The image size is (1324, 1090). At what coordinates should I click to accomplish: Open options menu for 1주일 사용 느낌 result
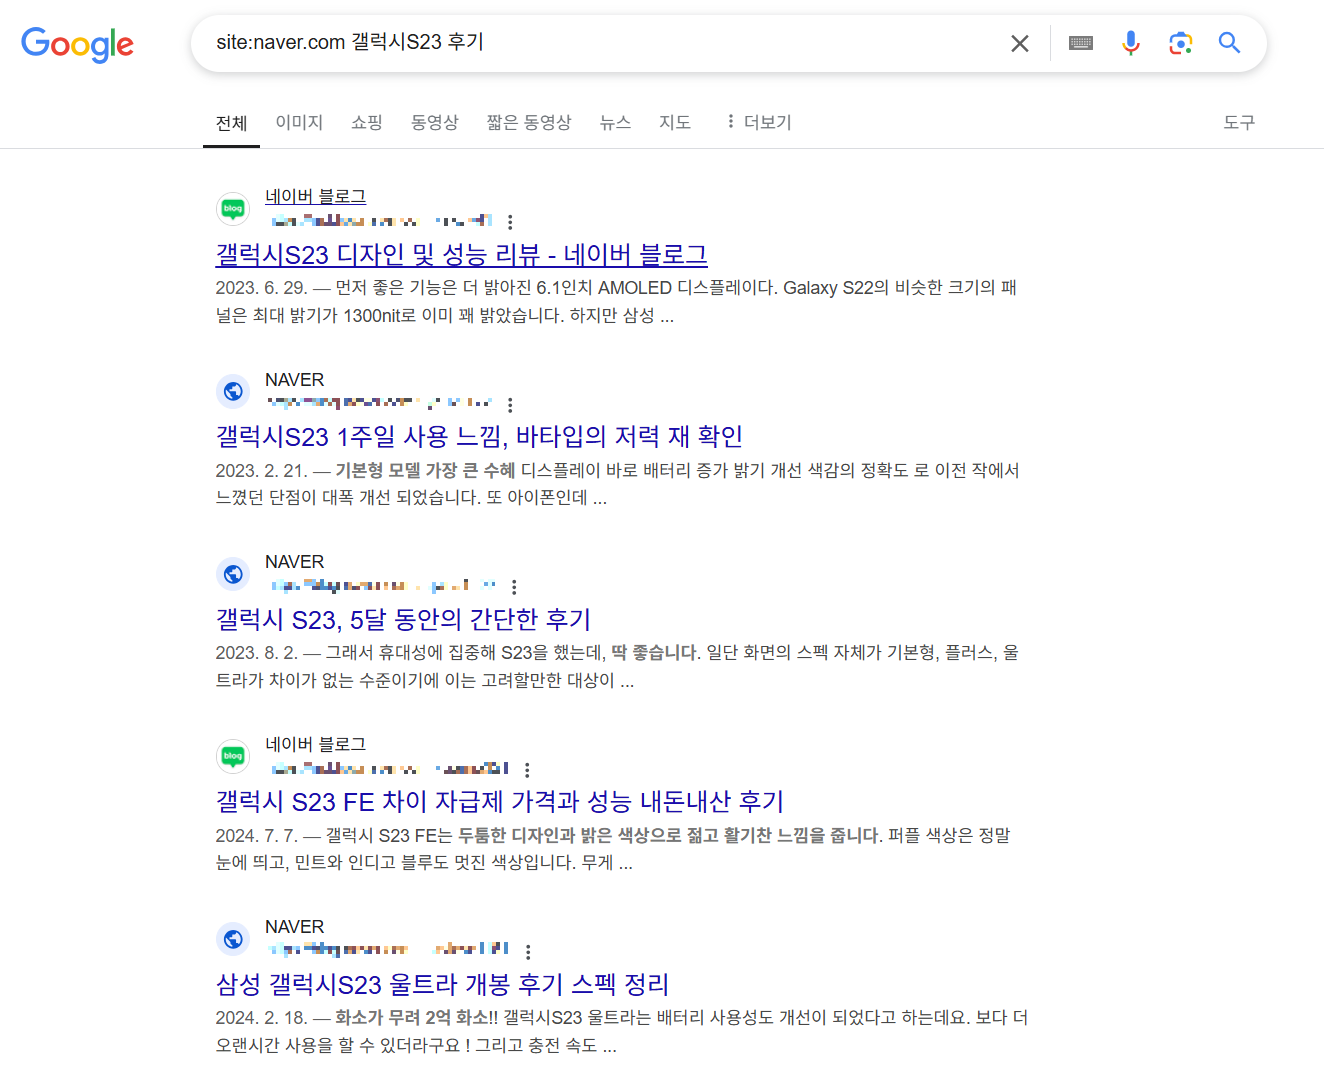pos(510,405)
